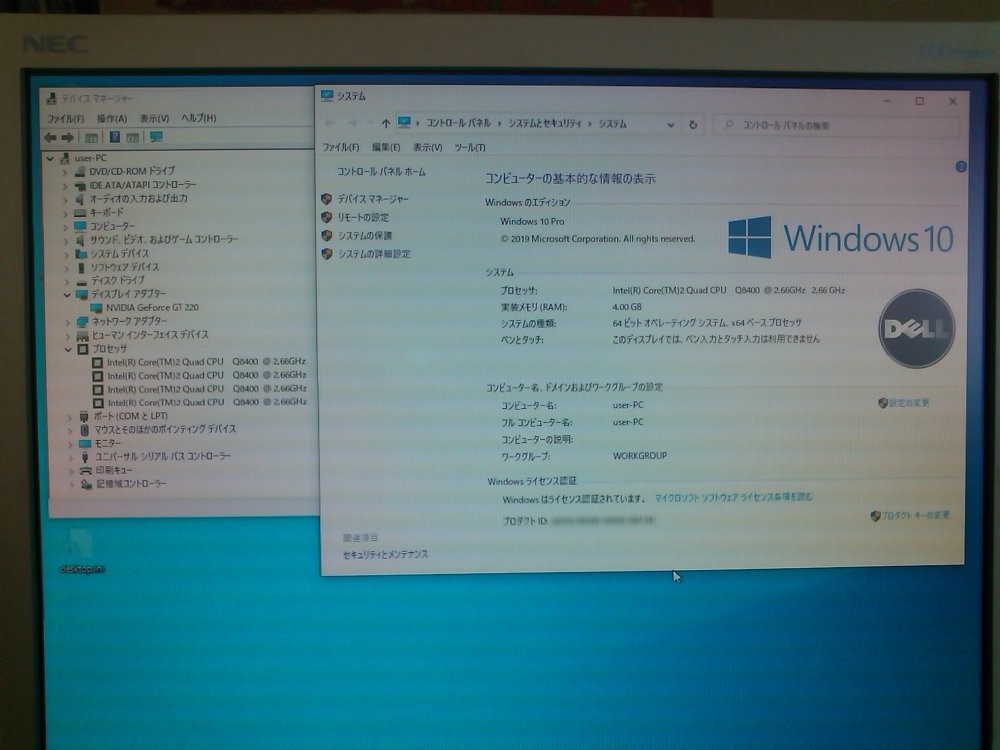The image size is (1000, 750).
Task: Expand ネットワーク アダプター
Action: click(68, 322)
